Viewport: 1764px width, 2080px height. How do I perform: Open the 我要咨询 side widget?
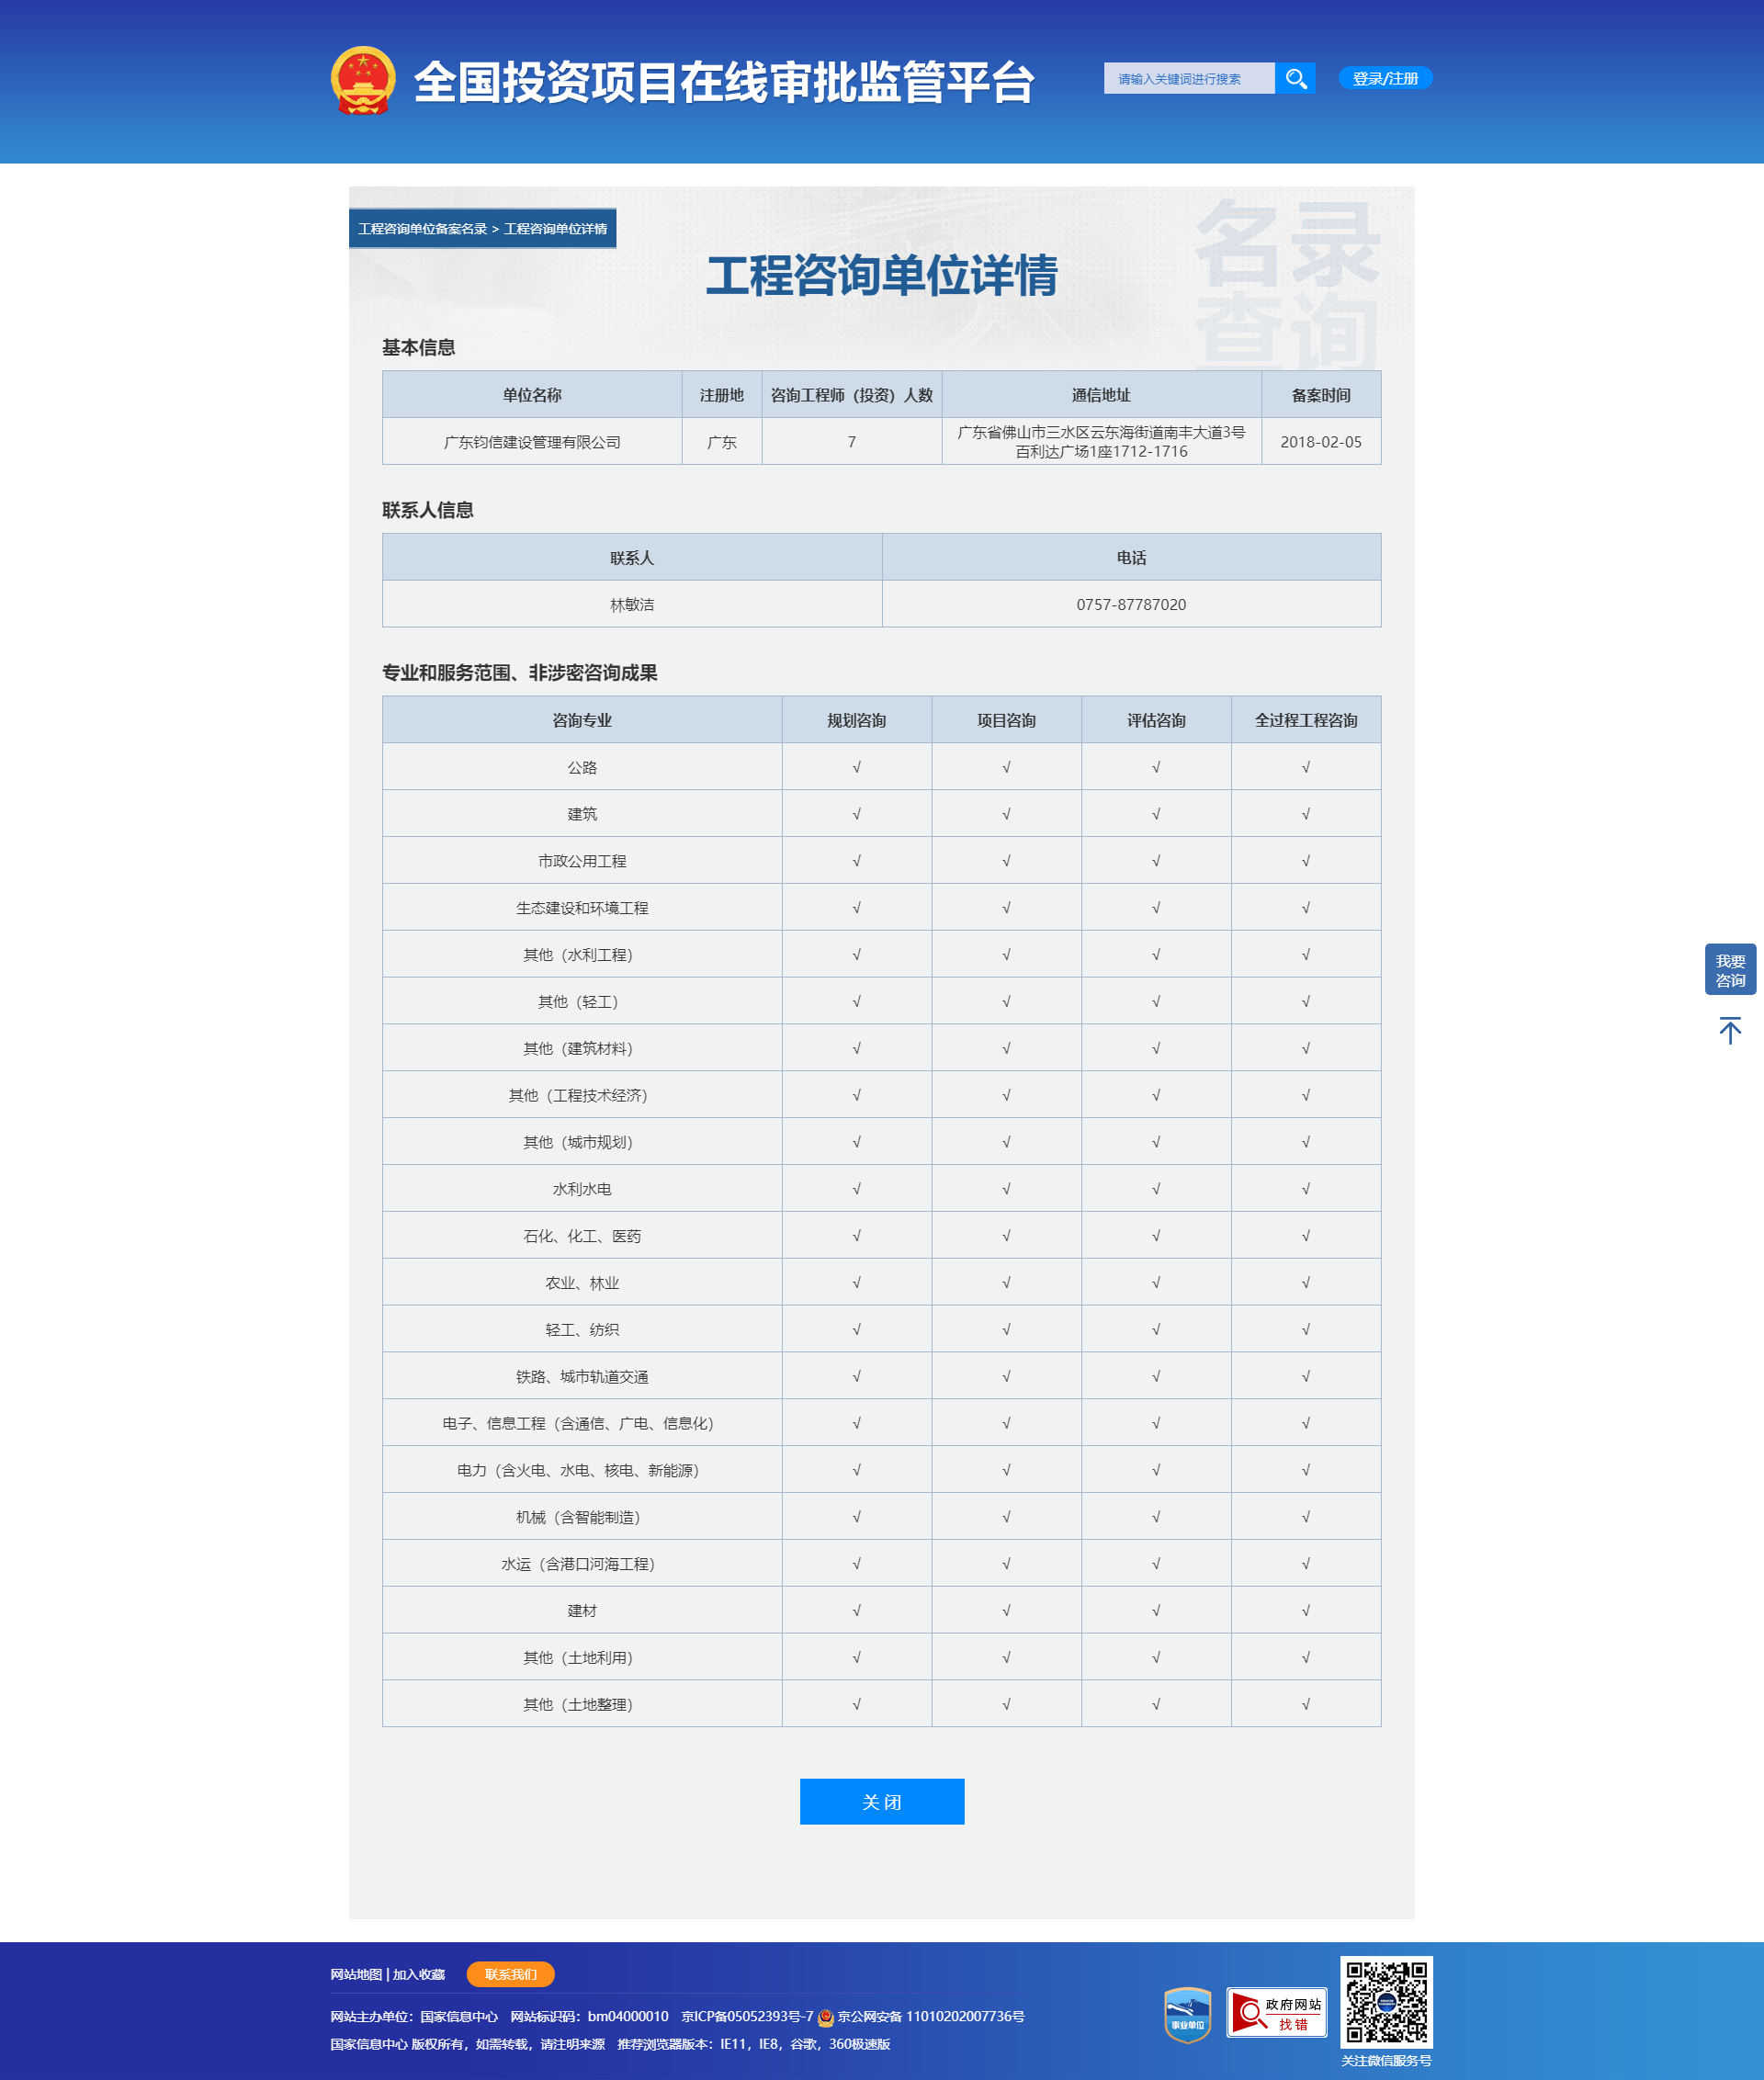coord(1730,969)
